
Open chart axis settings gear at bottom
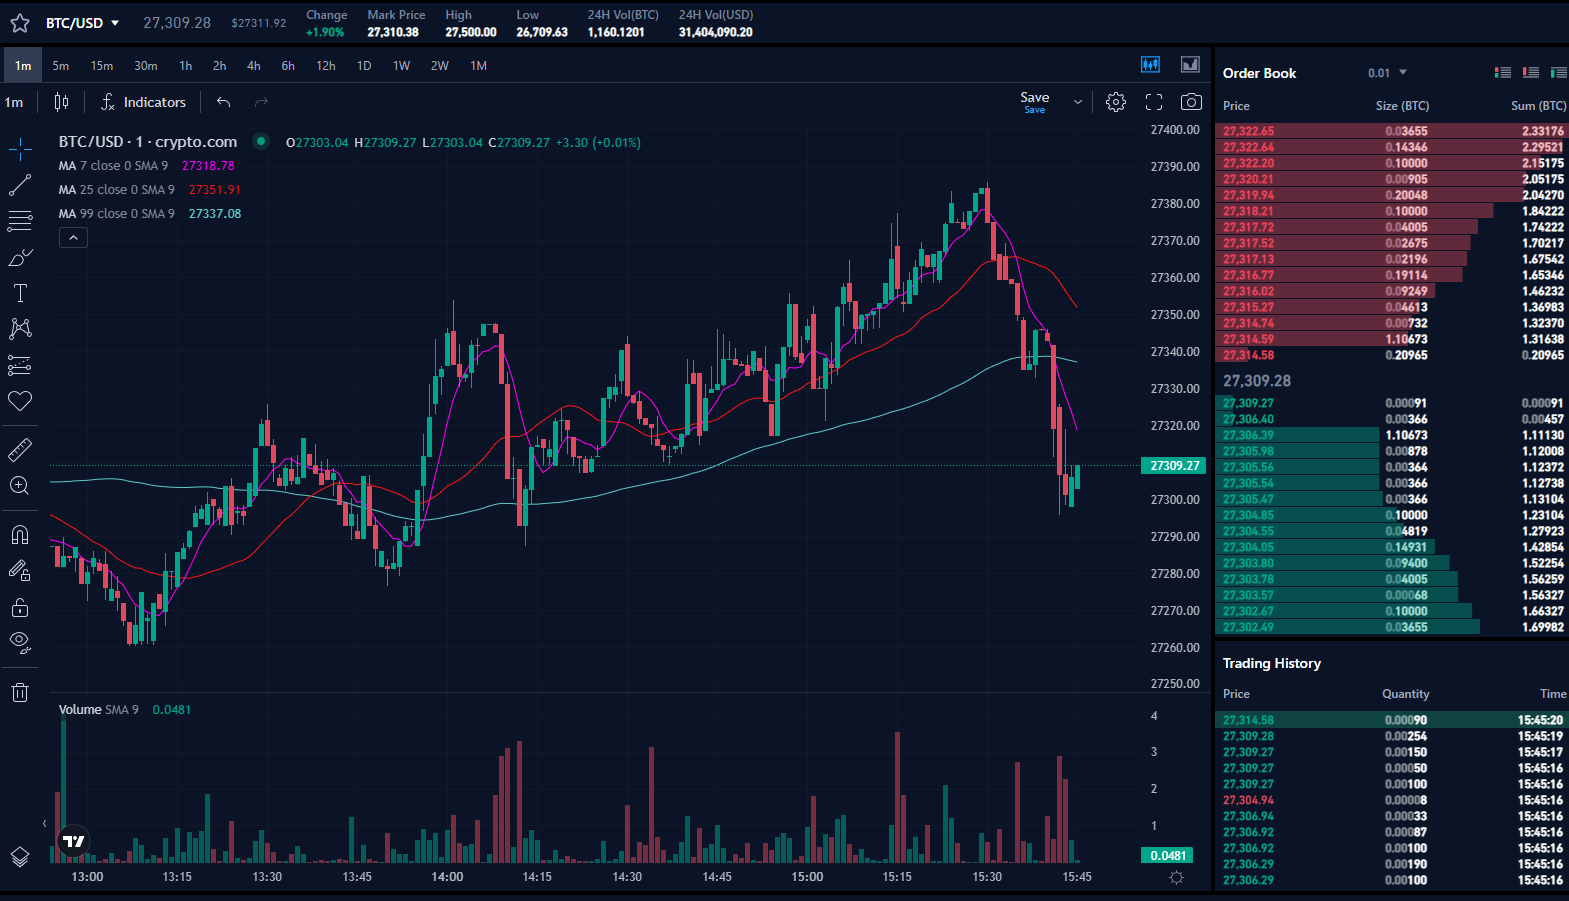click(x=1176, y=877)
